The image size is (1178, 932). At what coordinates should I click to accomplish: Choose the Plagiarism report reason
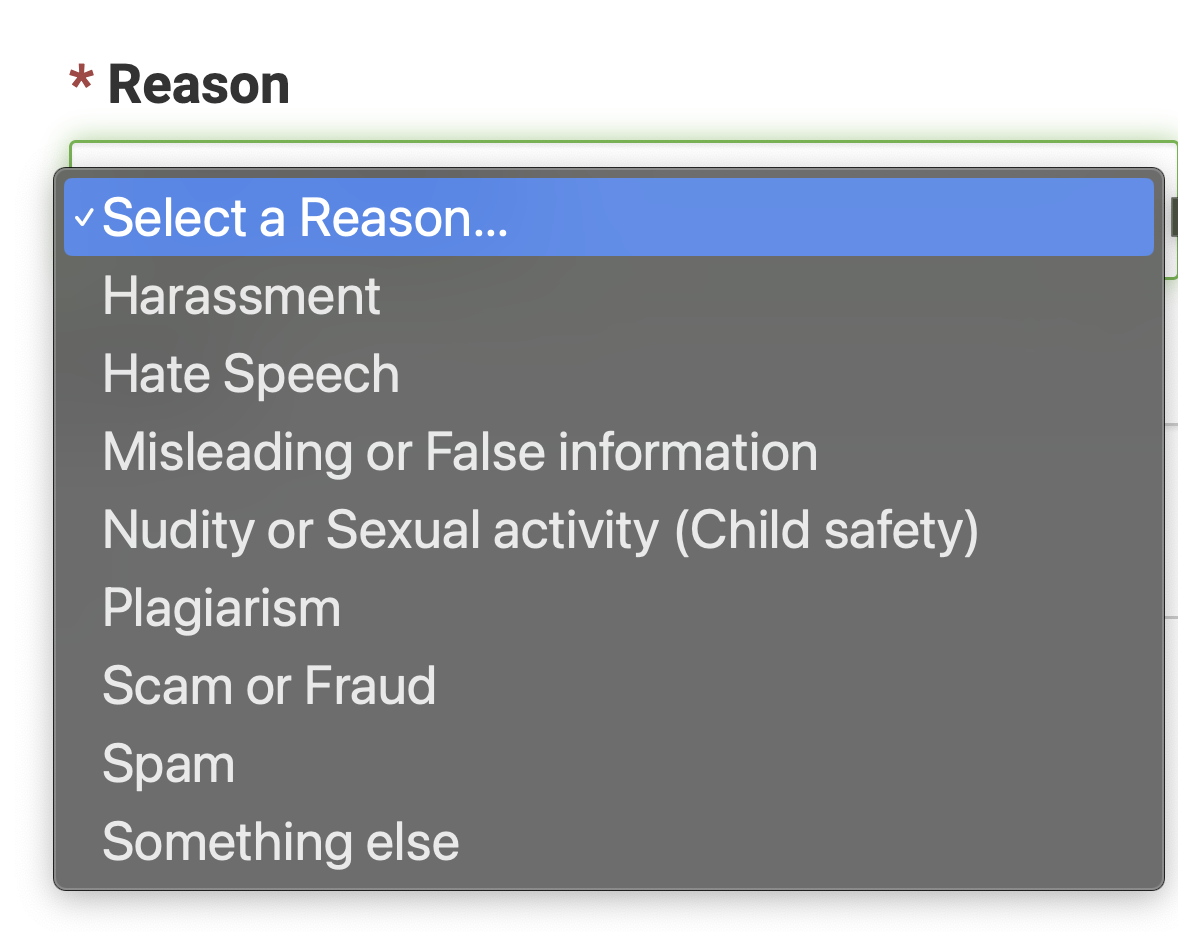[x=221, y=607]
